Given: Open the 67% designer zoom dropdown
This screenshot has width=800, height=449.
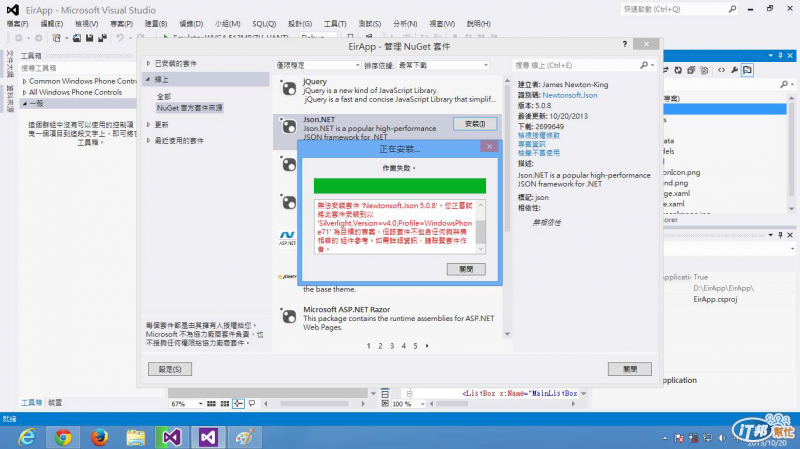Looking at the screenshot, I should [186, 404].
